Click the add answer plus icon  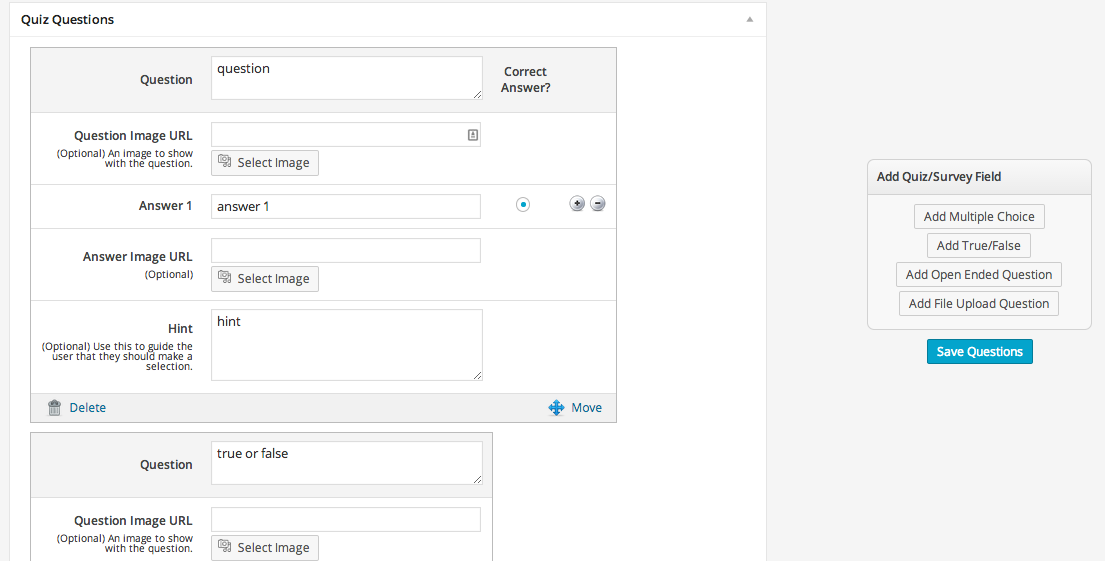[576, 204]
